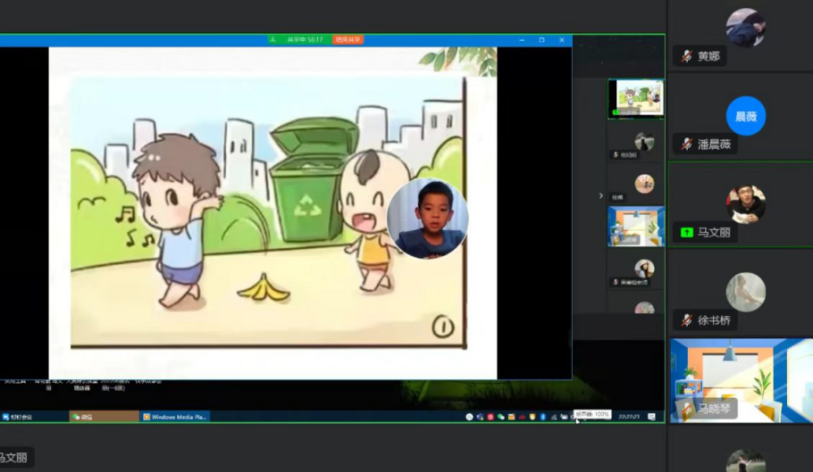Click the green sharing icon beside 马文丽
The image size is (813, 472).
click(686, 233)
